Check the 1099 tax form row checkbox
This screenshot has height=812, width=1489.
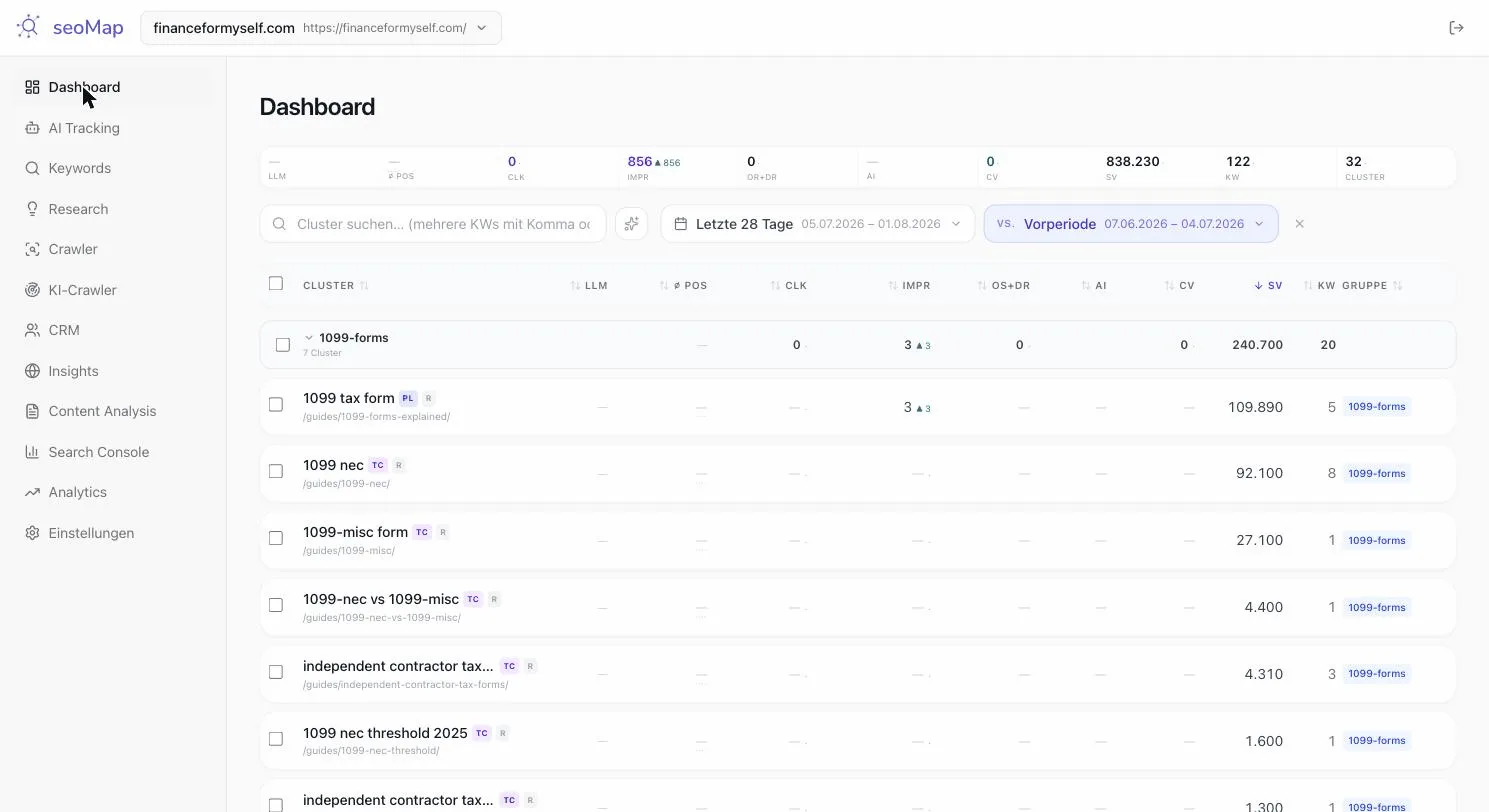click(x=276, y=404)
